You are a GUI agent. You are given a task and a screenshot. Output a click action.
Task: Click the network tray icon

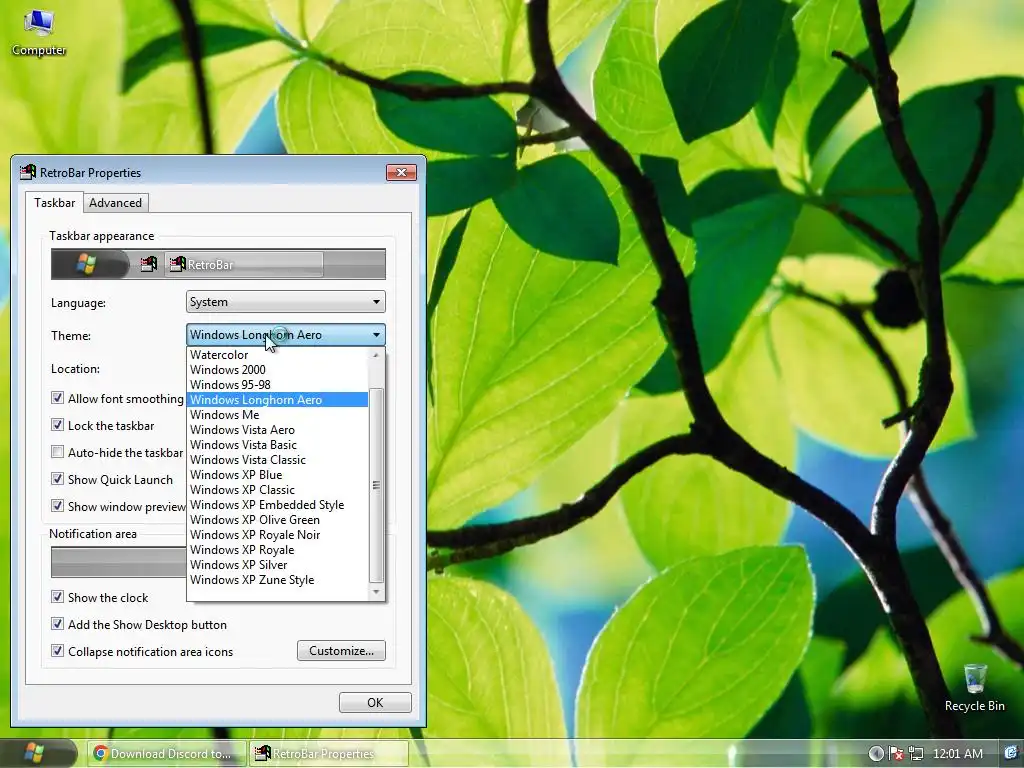[916, 754]
